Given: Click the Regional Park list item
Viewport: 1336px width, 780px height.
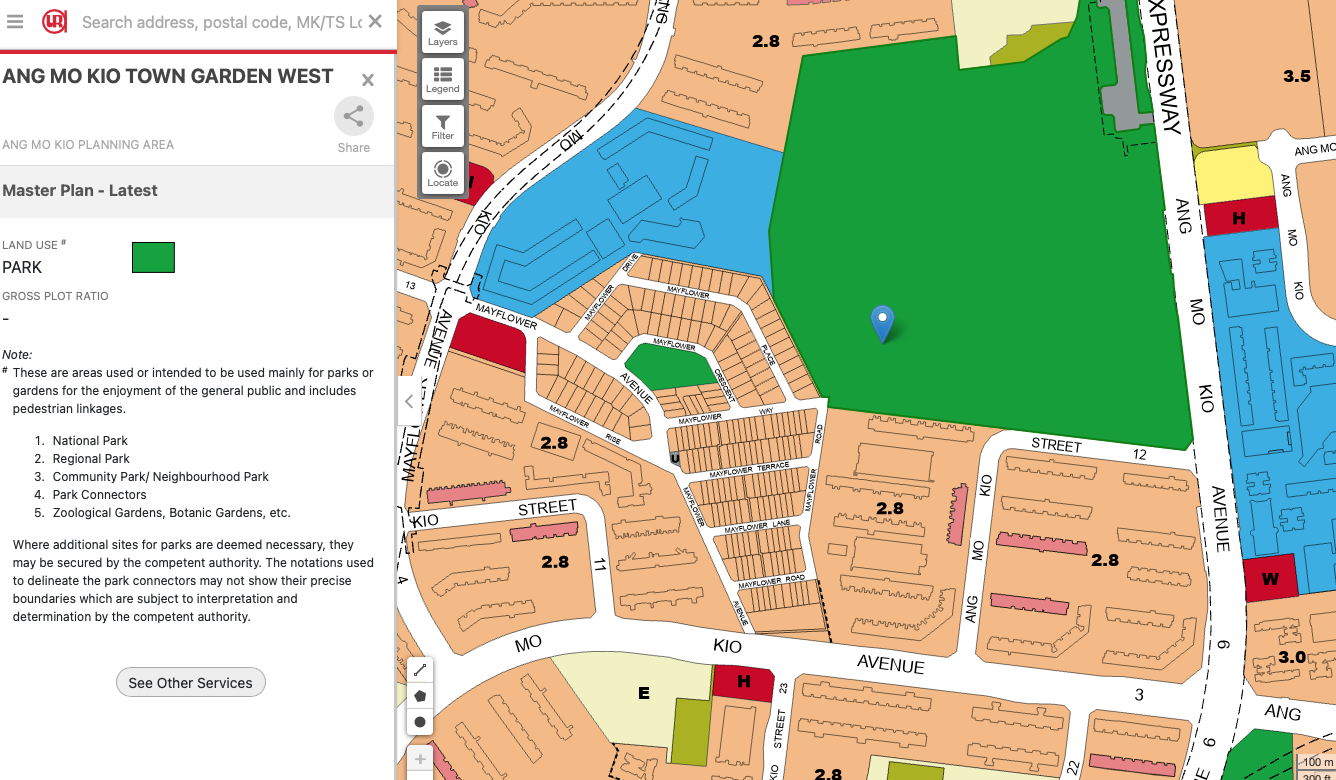Looking at the screenshot, I should [92, 459].
